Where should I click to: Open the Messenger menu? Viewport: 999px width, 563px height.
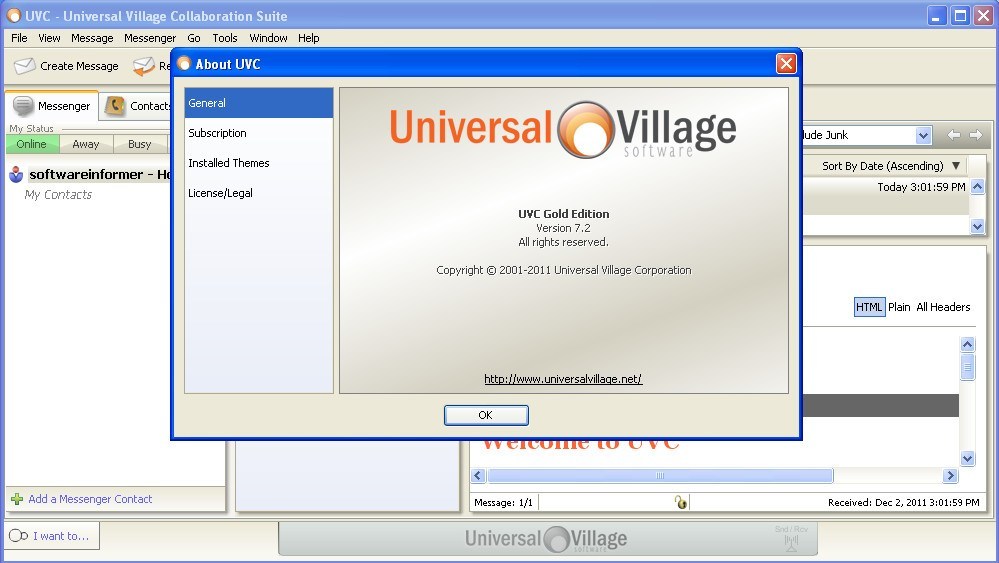click(150, 38)
